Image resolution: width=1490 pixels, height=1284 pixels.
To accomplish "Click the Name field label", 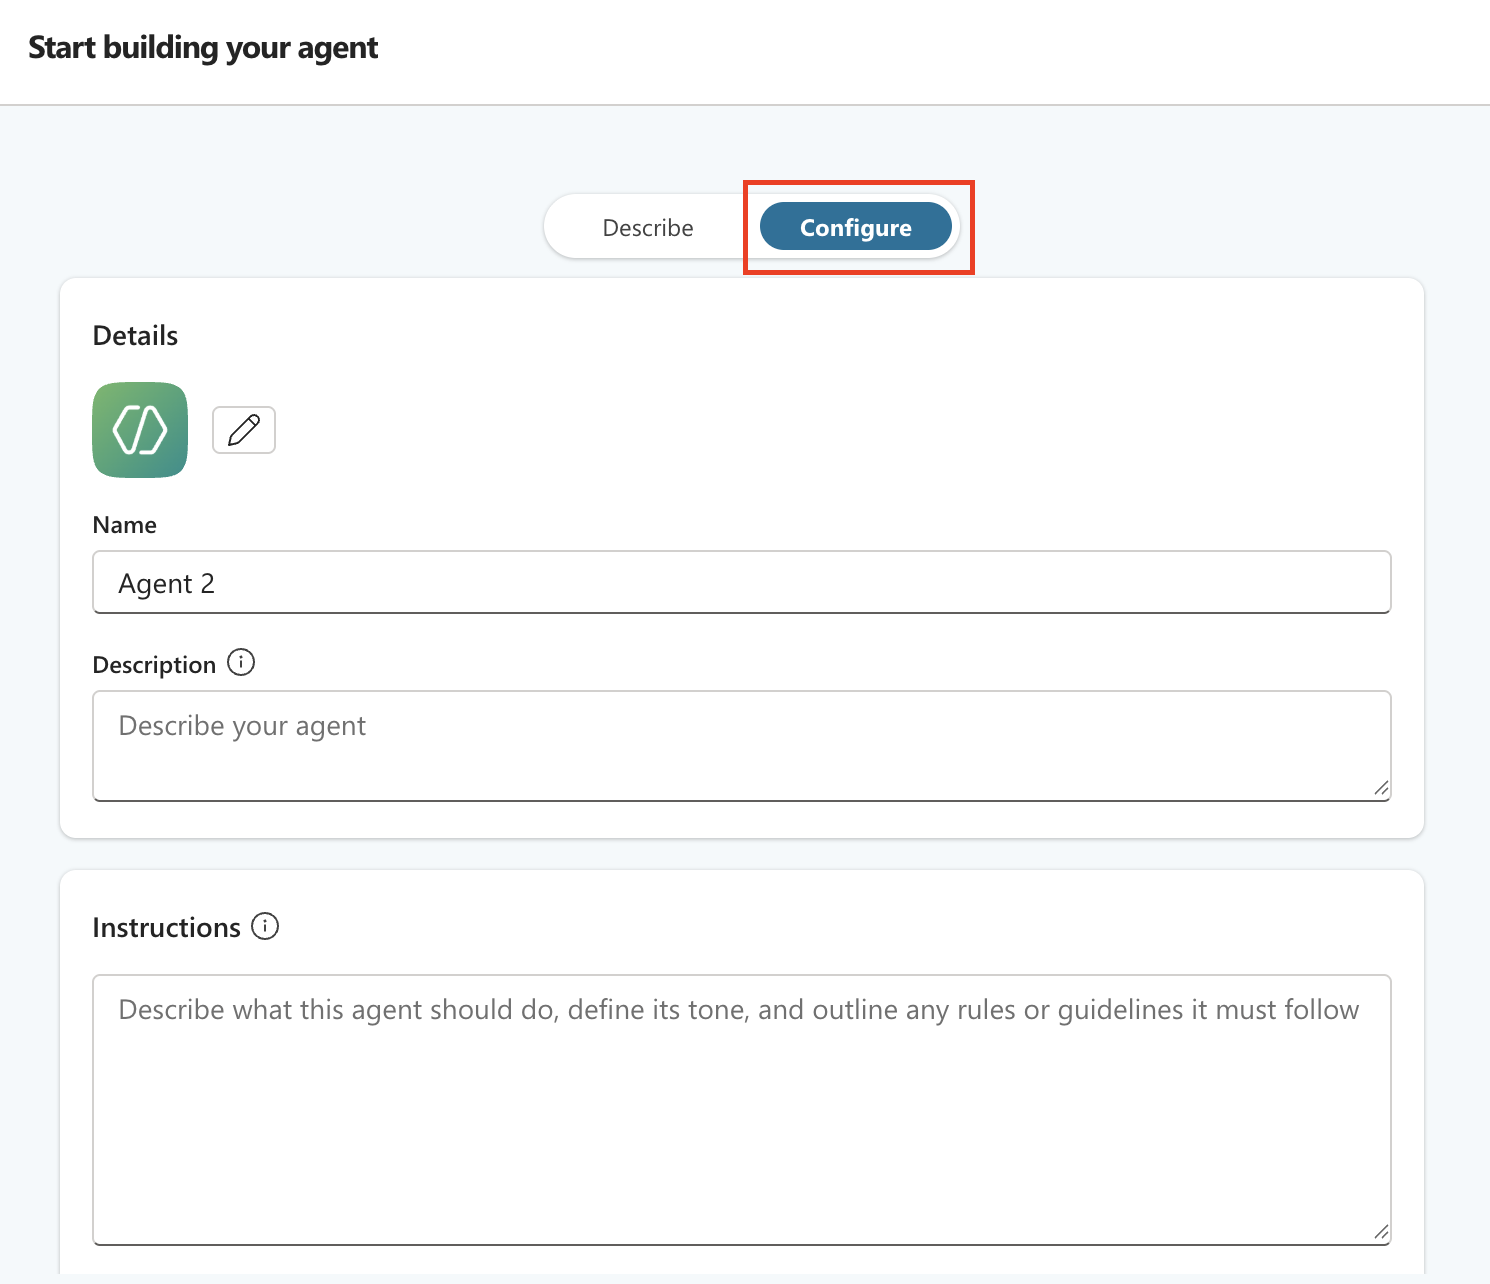I will (125, 525).
